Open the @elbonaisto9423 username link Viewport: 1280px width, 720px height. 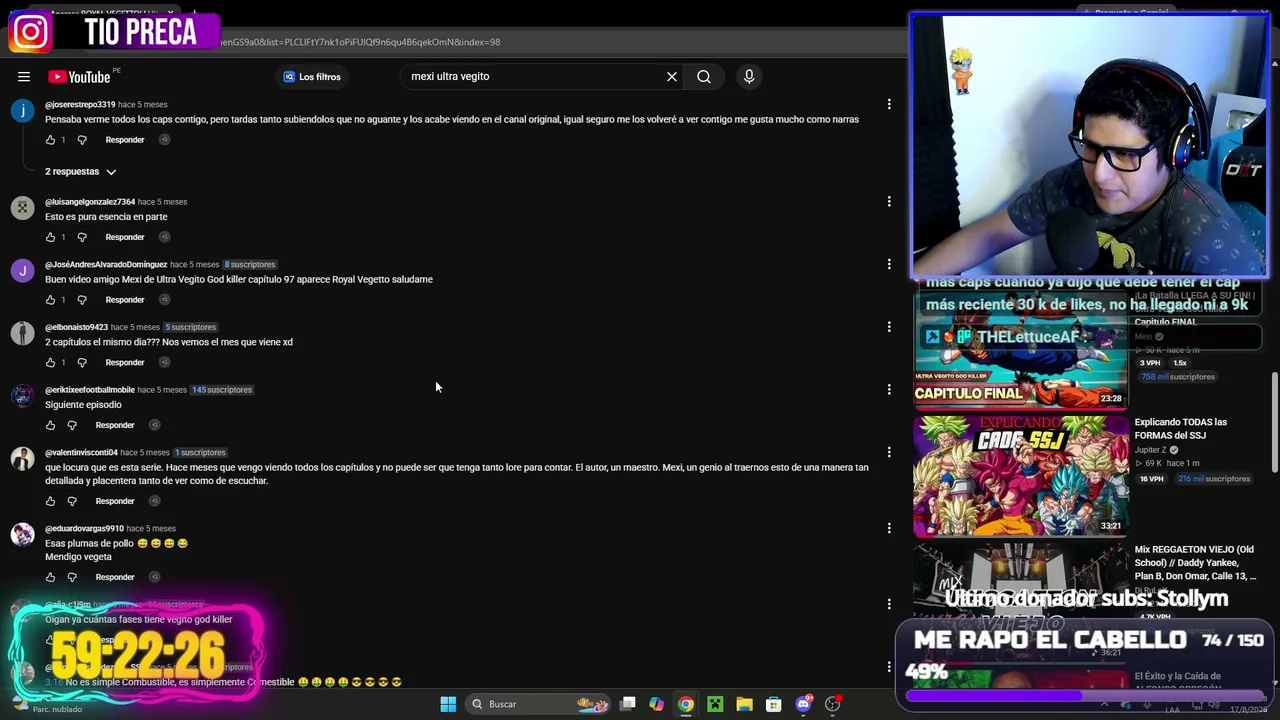tap(76, 327)
